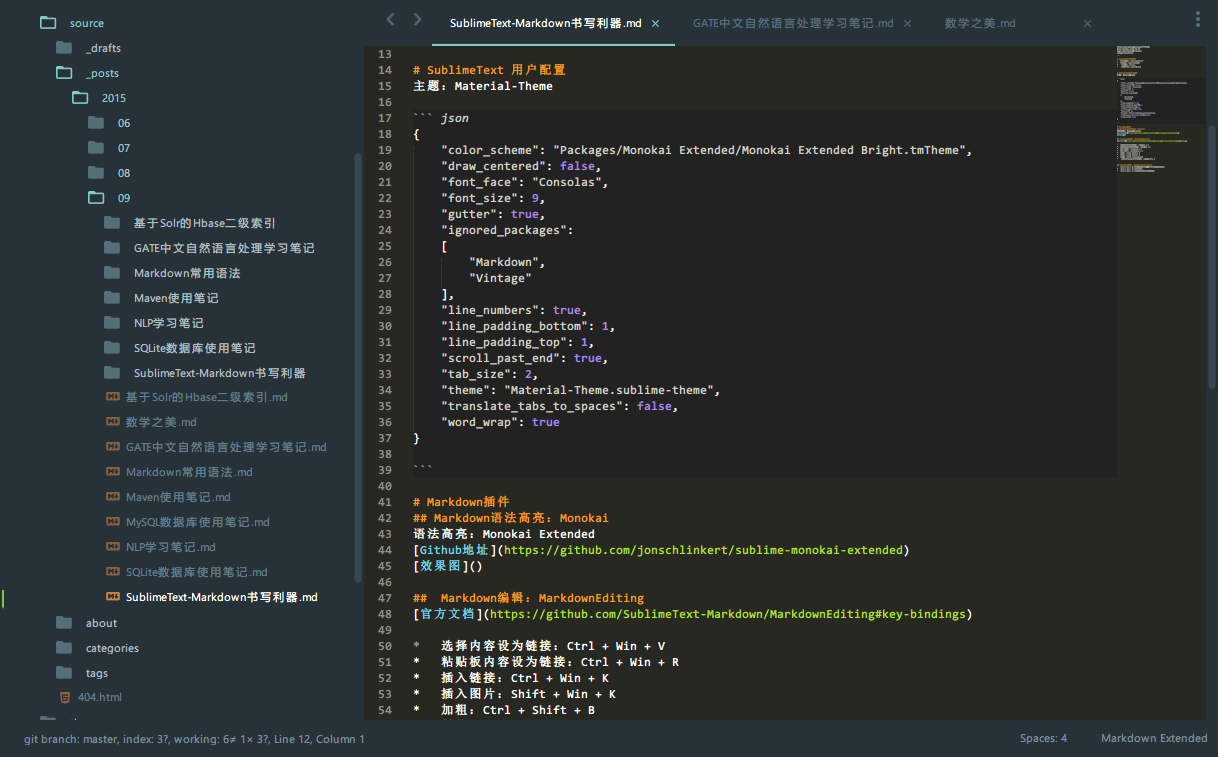The width and height of the screenshot is (1218, 757).
Task: Click the sublime-monokai-extended GitHub URL
Action: click(703, 550)
